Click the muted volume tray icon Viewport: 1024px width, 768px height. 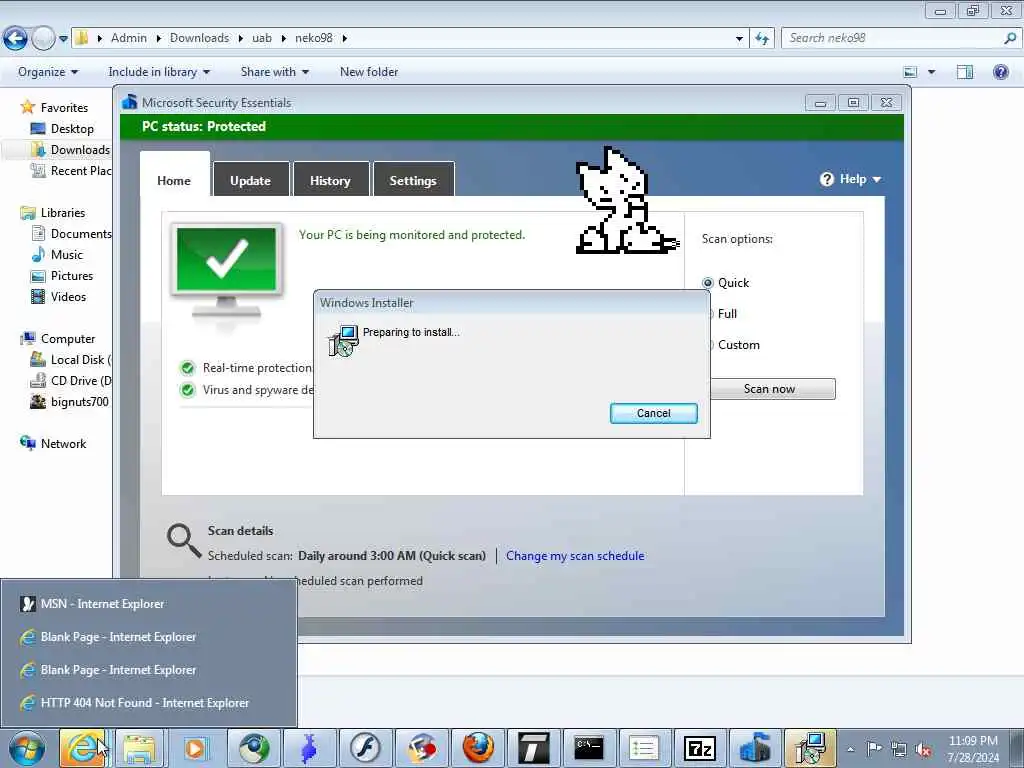point(923,749)
